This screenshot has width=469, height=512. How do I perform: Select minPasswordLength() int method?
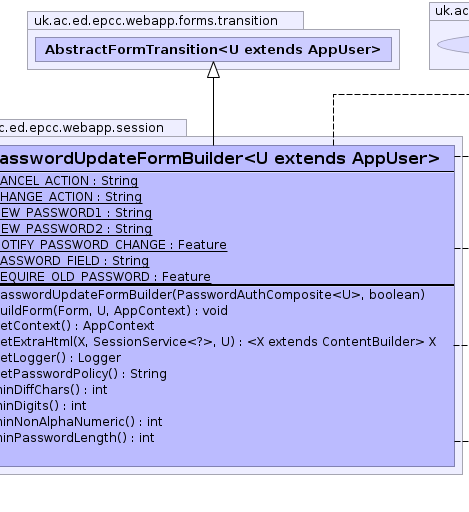77,438
